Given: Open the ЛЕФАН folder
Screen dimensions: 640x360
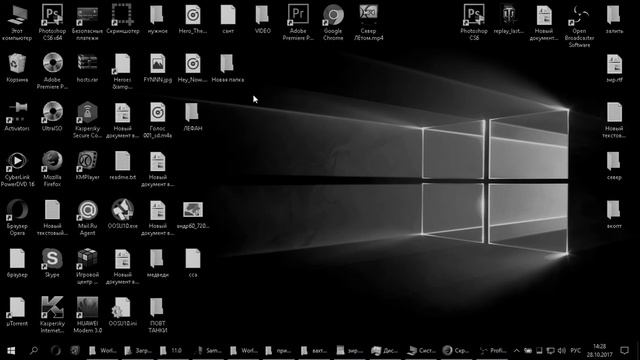Looking at the screenshot, I should pos(193,117).
